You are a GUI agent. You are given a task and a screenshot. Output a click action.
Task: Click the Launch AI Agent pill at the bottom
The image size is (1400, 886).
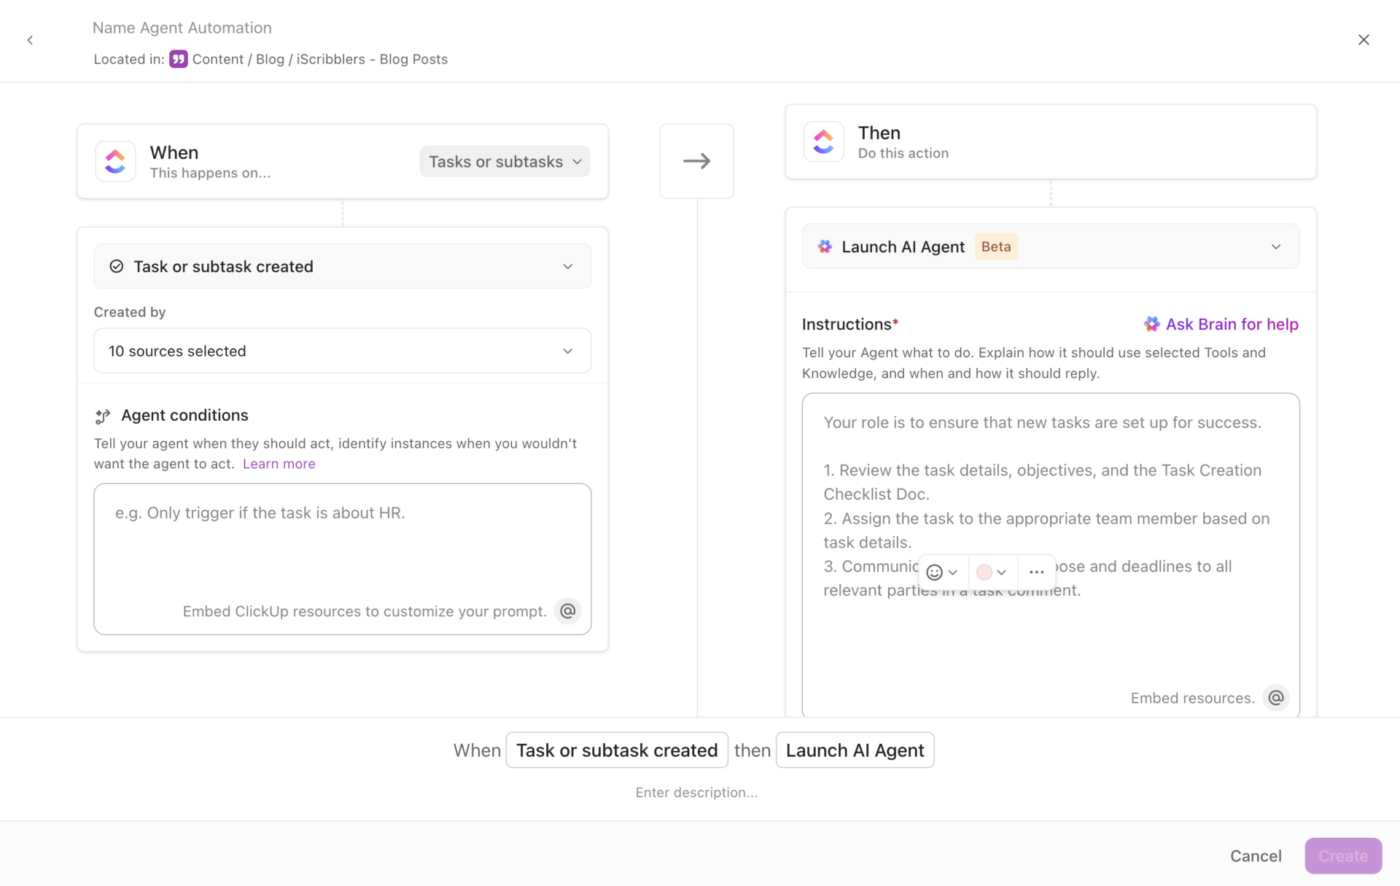(854, 749)
